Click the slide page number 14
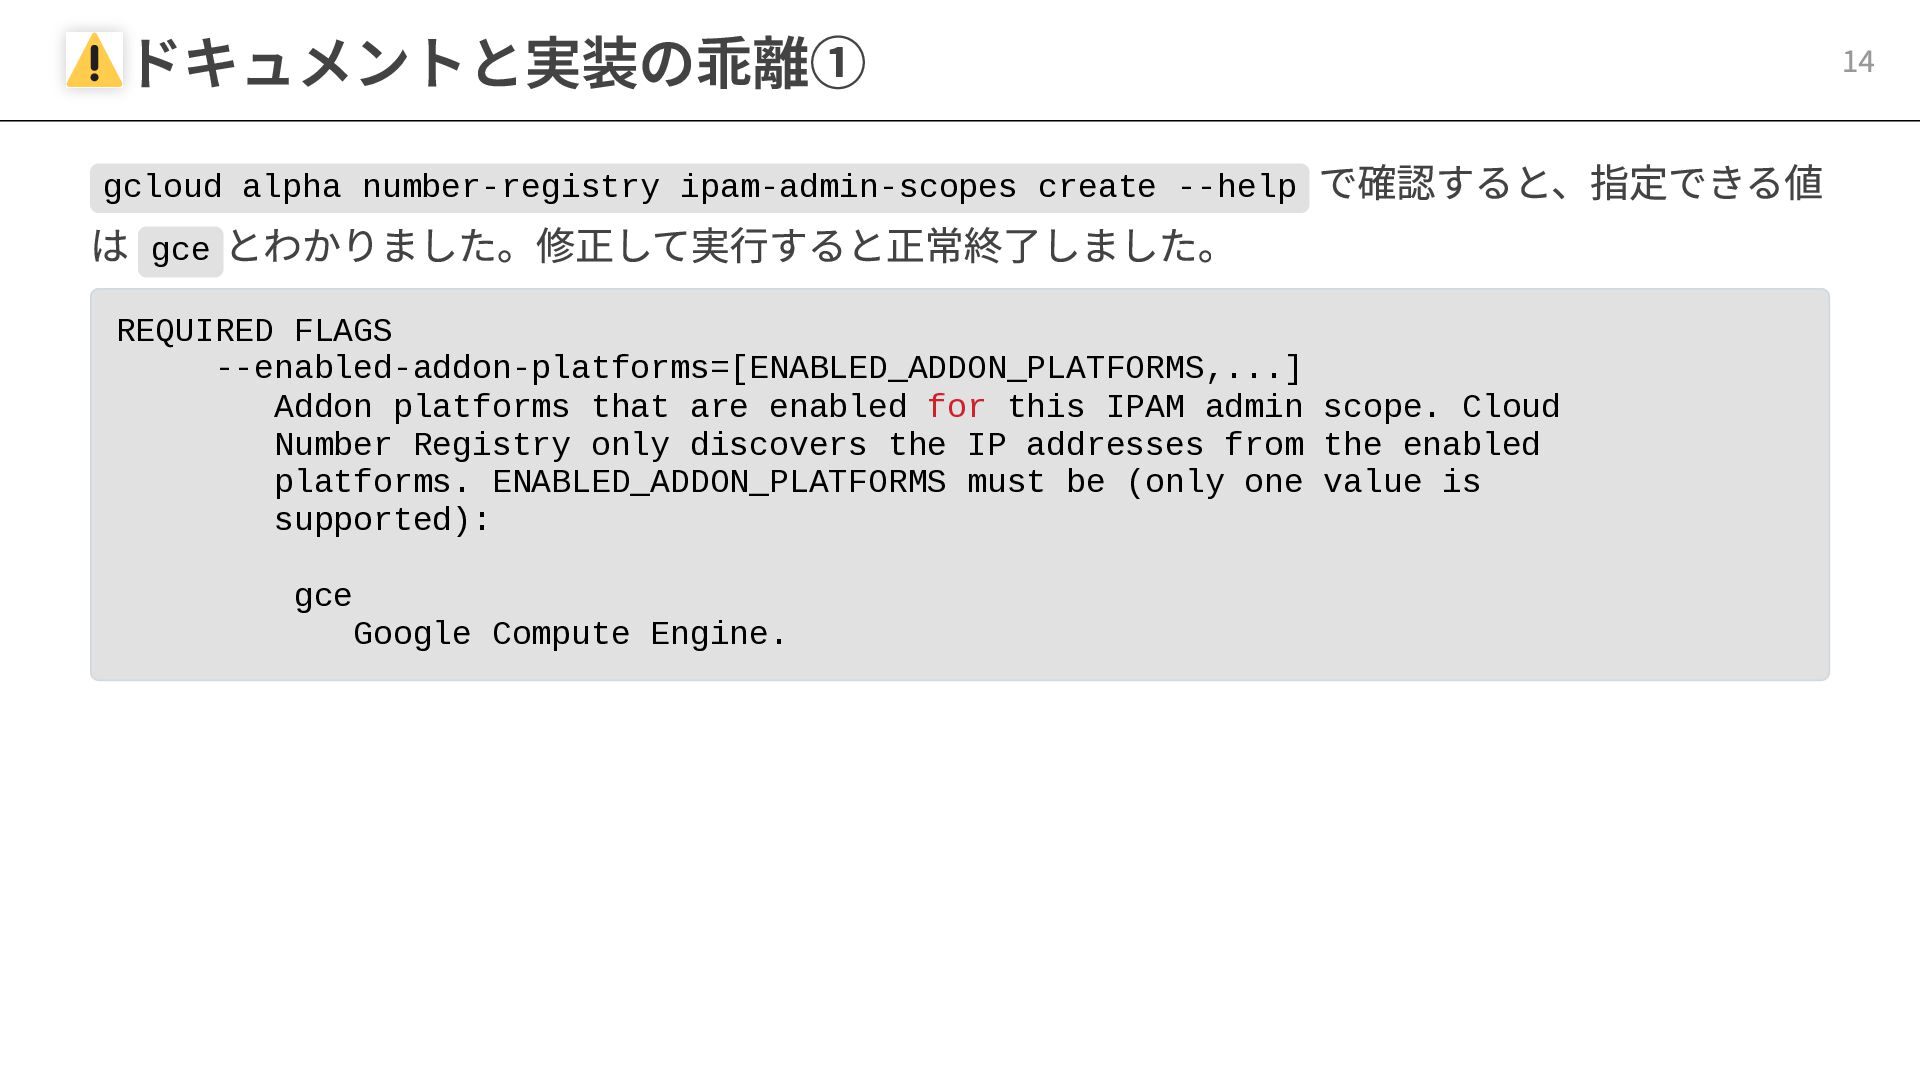Viewport: 1920px width, 1080px height. pos(1857,62)
